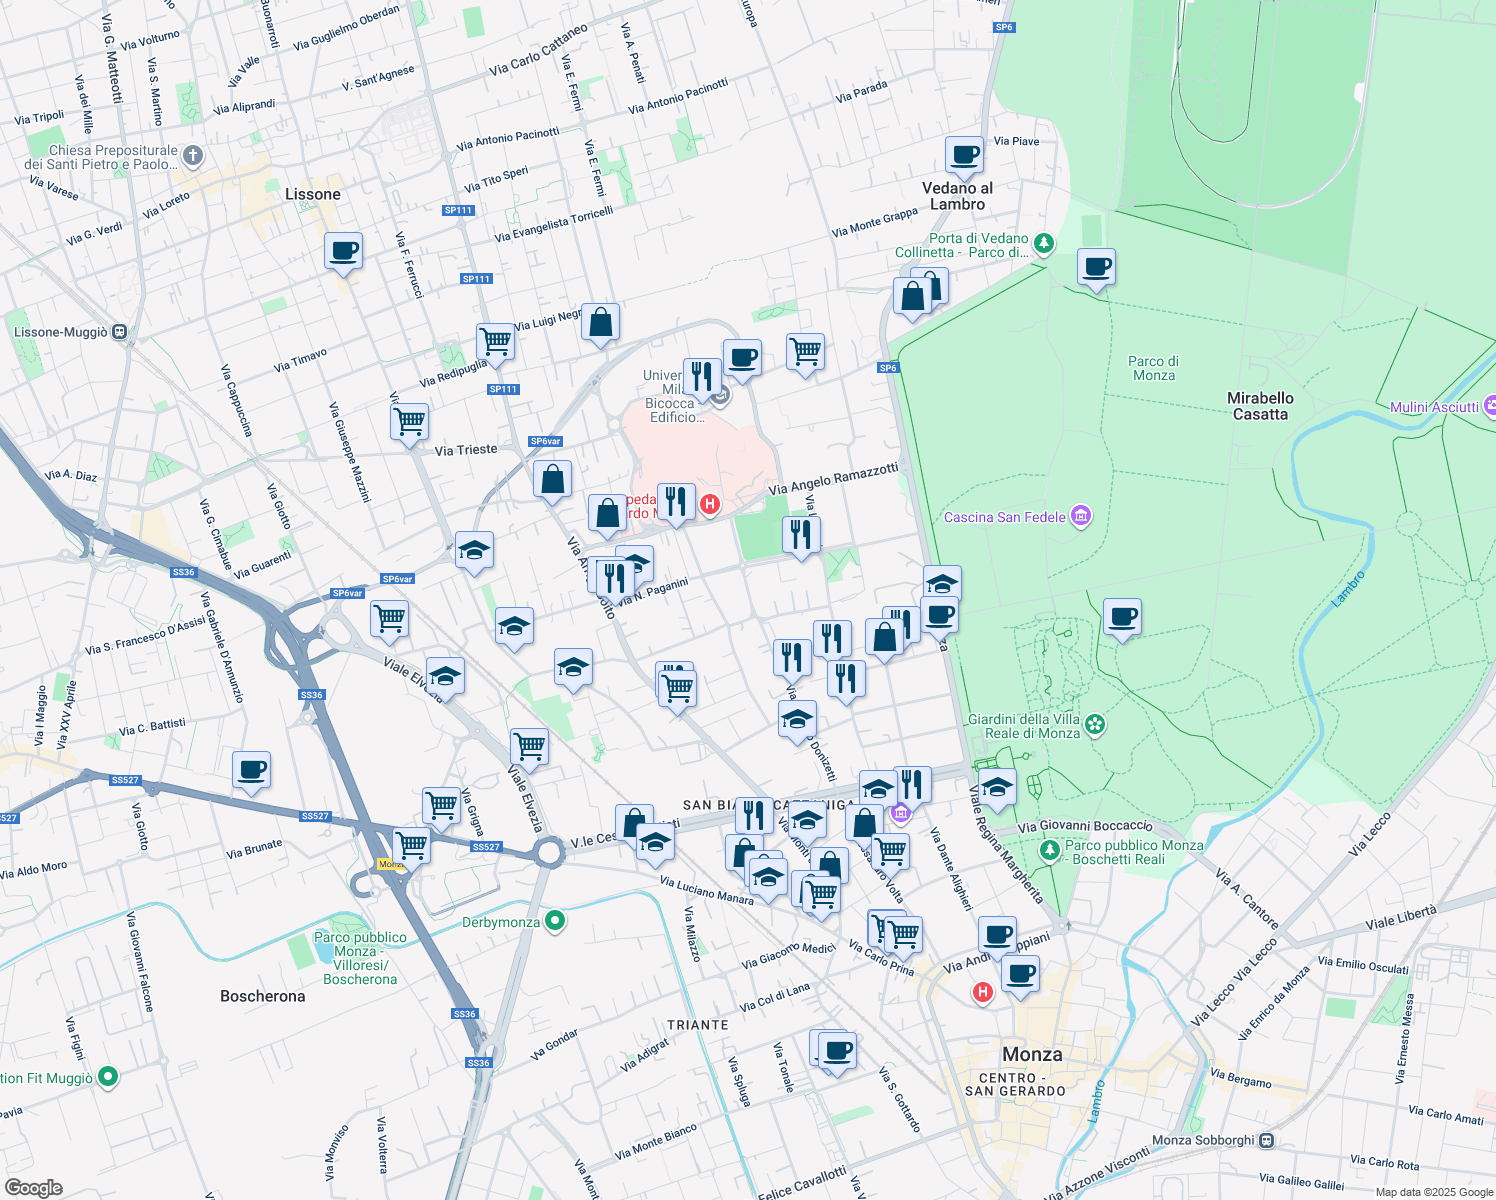This screenshot has width=1496, height=1200.
Task: Click the cafe marker next to the university restaurant
Action: coord(742,359)
